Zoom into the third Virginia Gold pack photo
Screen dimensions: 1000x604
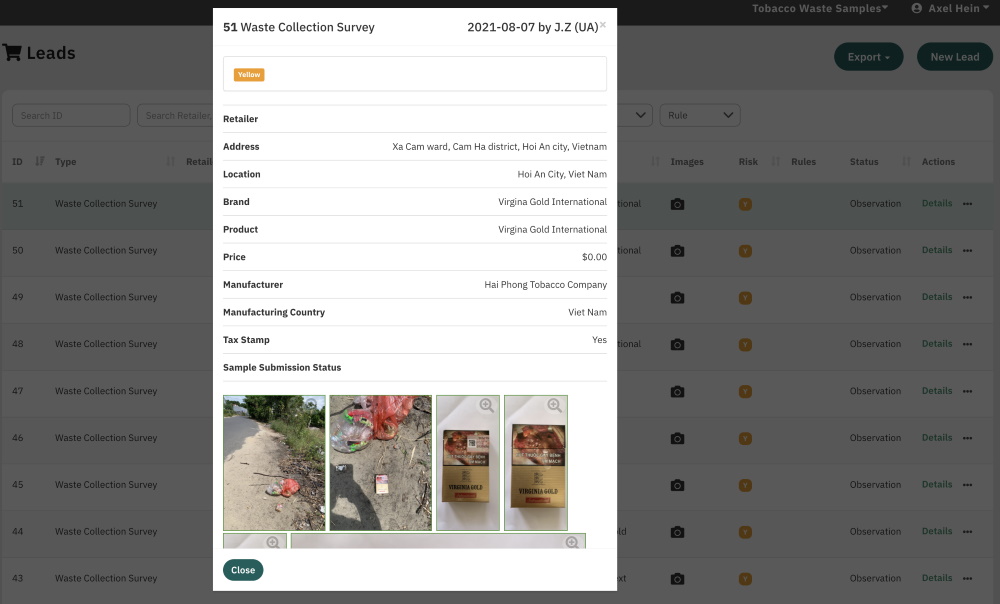[486, 405]
